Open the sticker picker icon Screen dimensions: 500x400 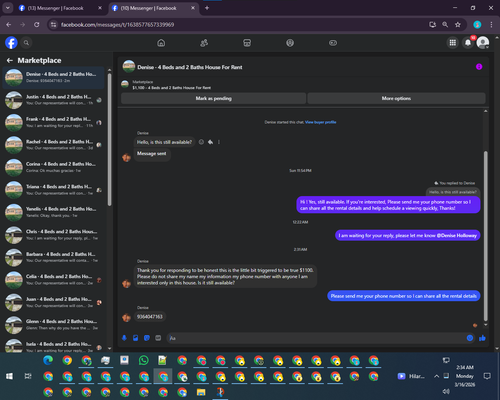point(147,338)
